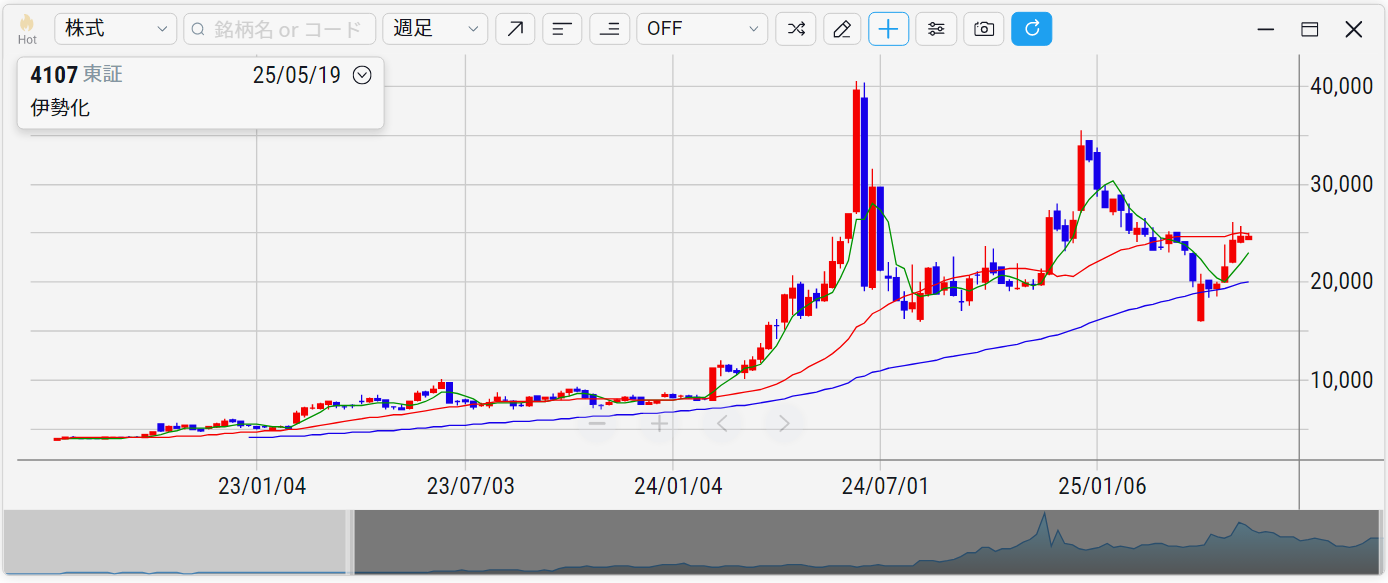This screenshot has width=1388, height=583.
Task: Click the range navigator left handle
Action: [x=350, y=542]
